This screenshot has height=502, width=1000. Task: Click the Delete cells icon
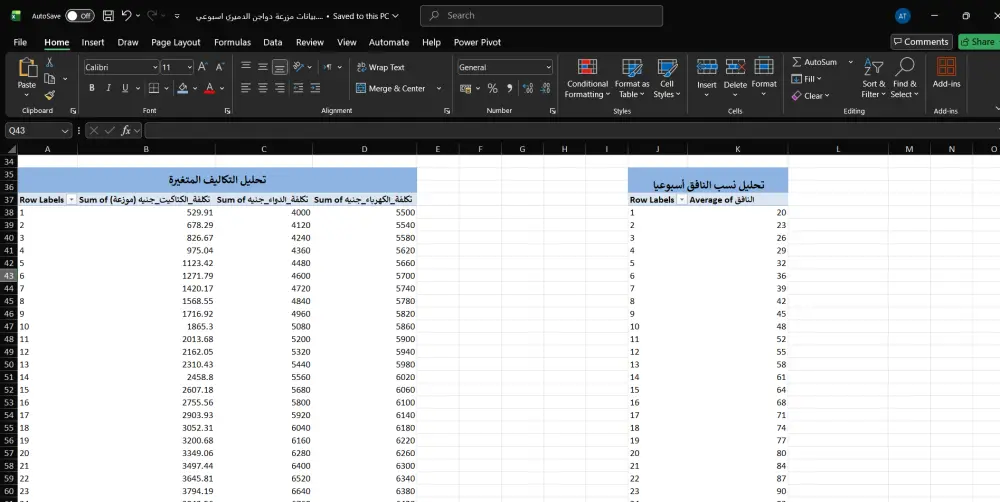coord(735,66)
